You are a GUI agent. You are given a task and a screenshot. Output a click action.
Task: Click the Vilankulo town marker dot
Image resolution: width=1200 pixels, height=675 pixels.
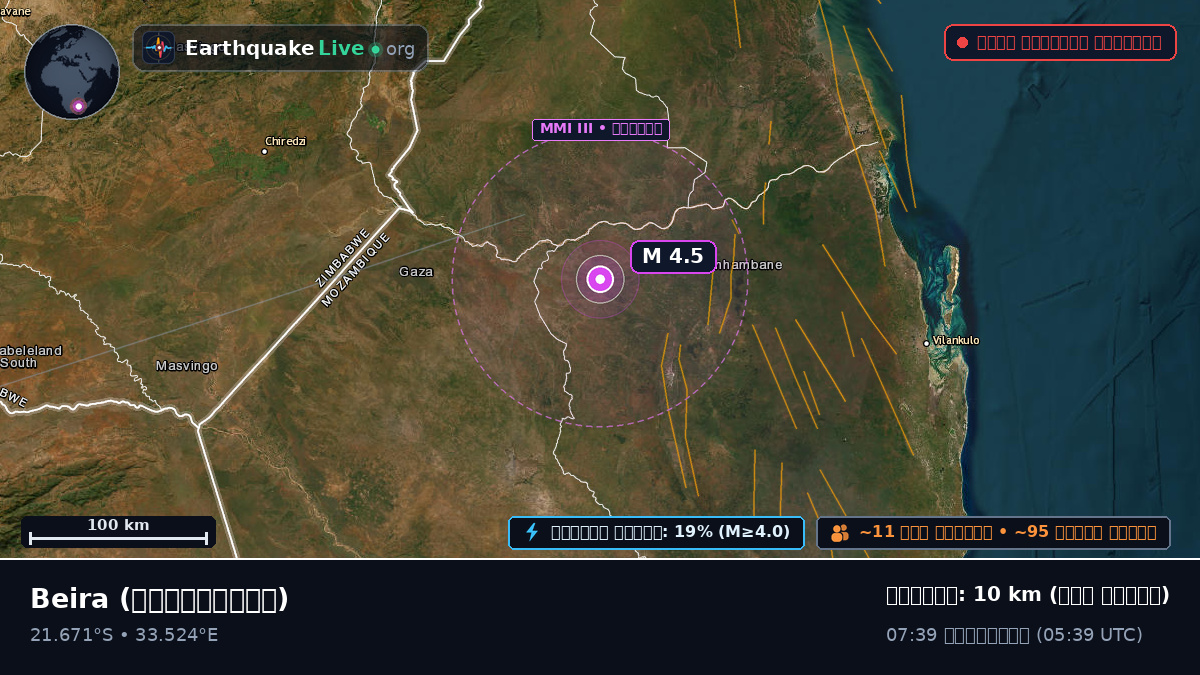[x=926, y=343]
